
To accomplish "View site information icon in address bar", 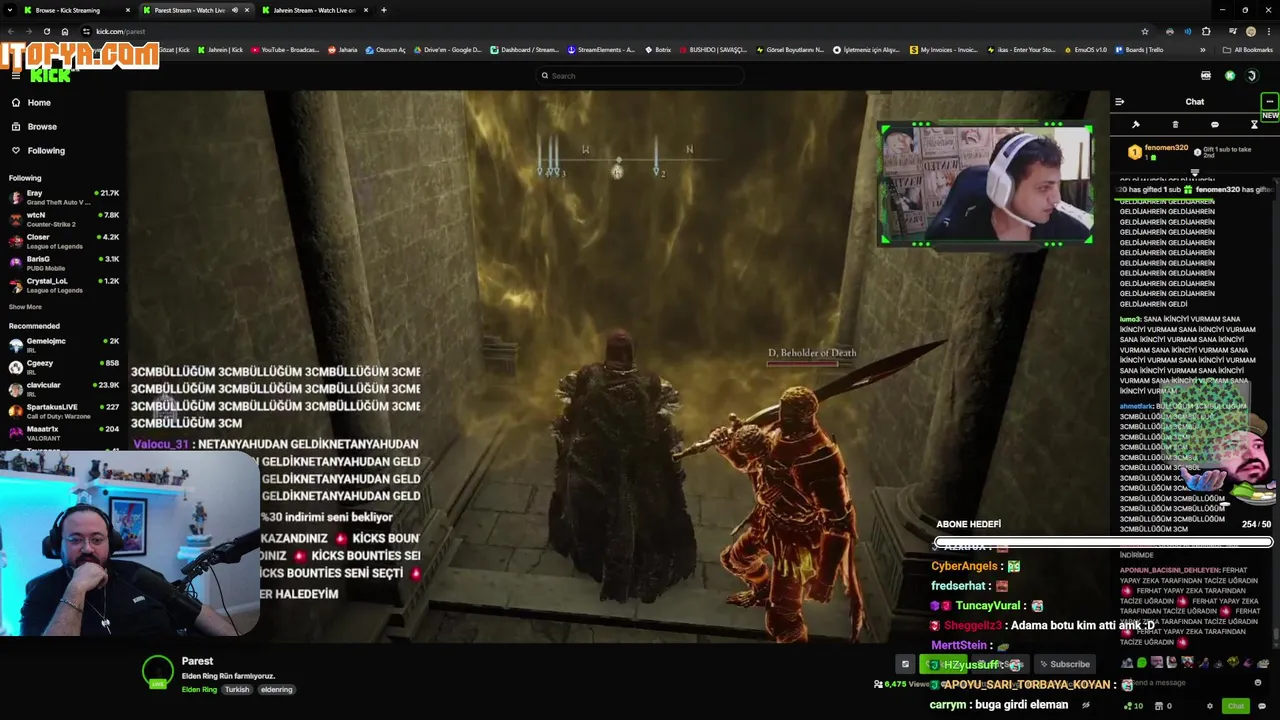I will click(x=87, y=31).
